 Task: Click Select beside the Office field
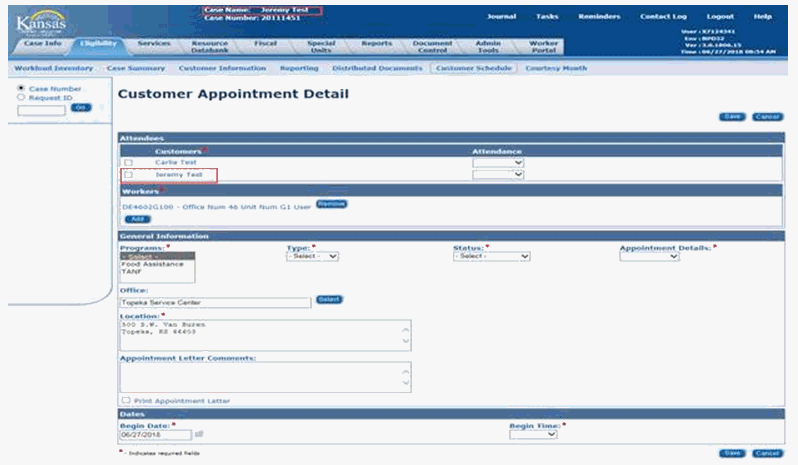coord(329,299)
